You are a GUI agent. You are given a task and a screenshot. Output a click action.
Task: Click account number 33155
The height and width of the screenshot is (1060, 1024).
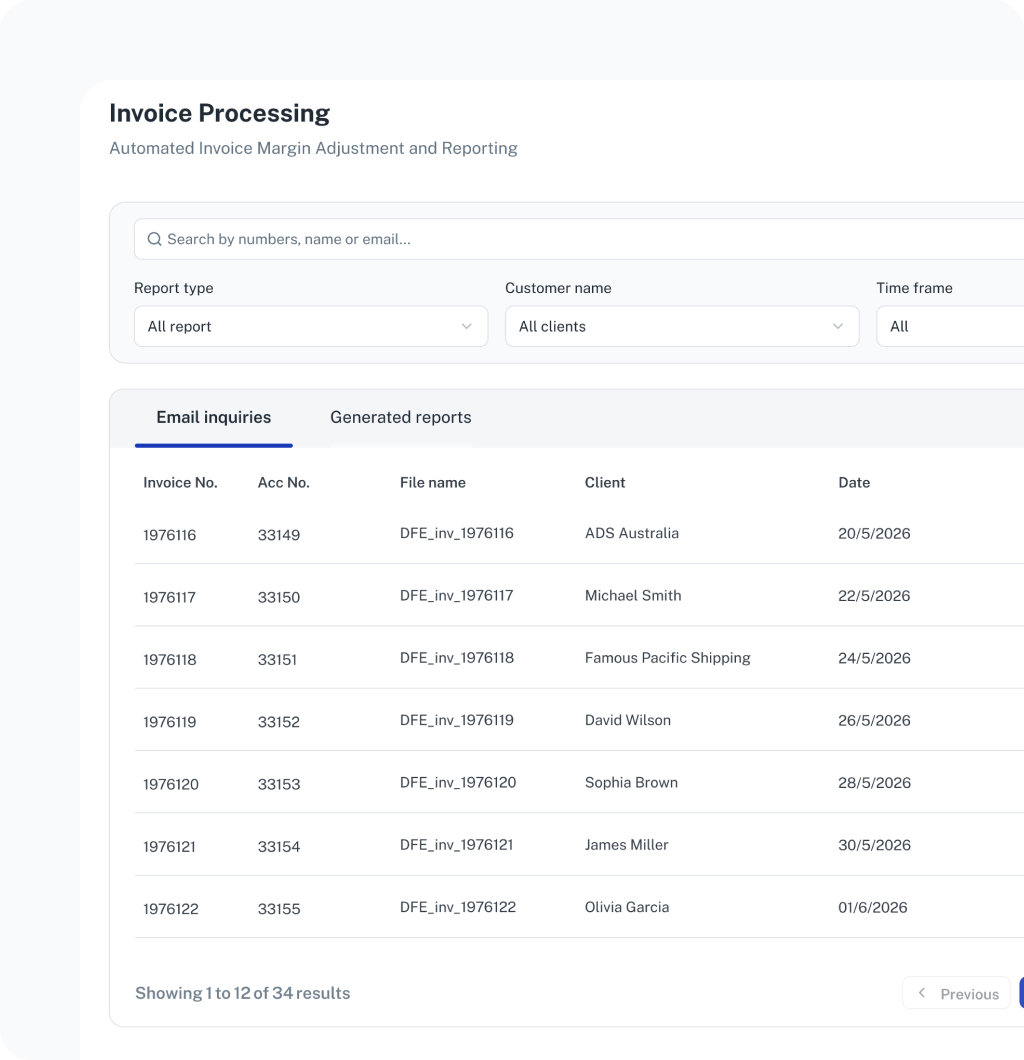279,909
